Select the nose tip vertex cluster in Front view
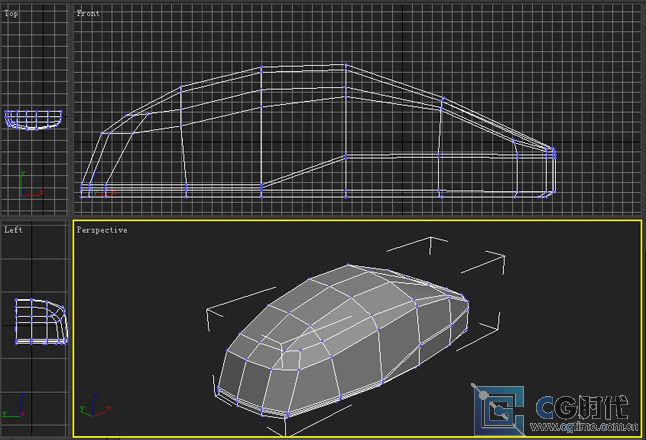The width and height of the screenshot is (646, 440). [x=553, y=152]
